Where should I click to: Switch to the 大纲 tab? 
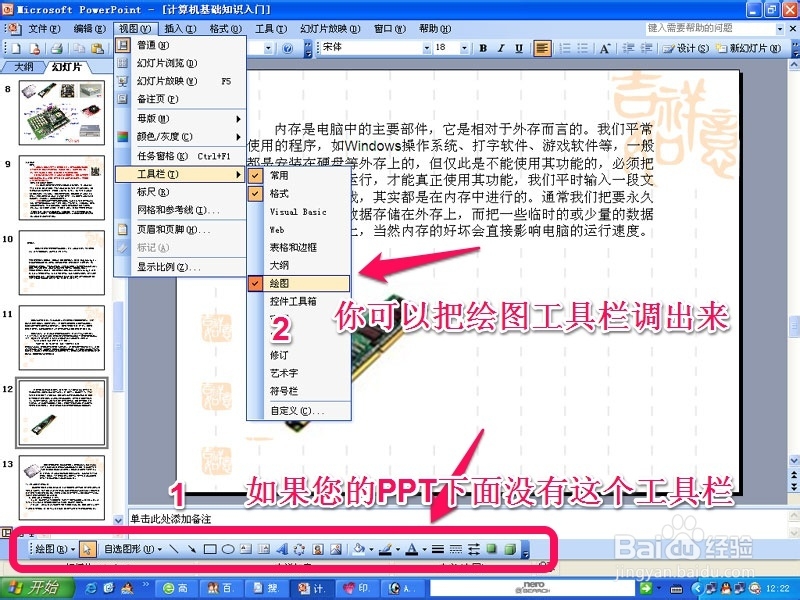pyautogui.click(x=23, y=67)
